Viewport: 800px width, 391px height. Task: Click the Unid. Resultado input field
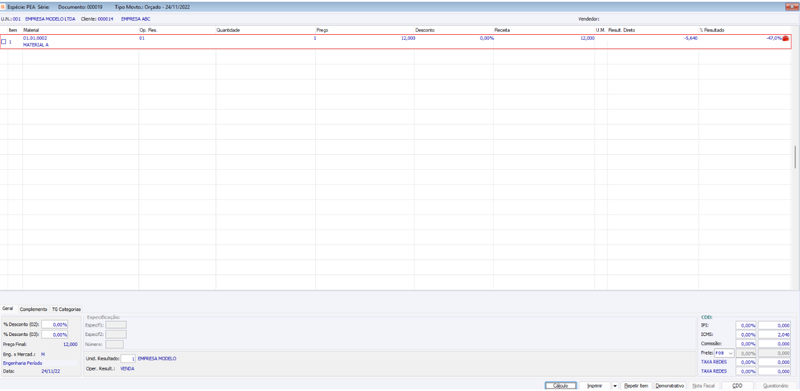pos(128,359)
